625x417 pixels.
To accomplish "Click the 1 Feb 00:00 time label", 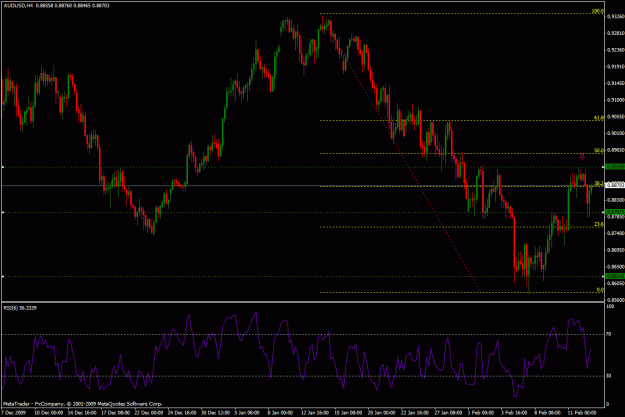I will point(481,413).
